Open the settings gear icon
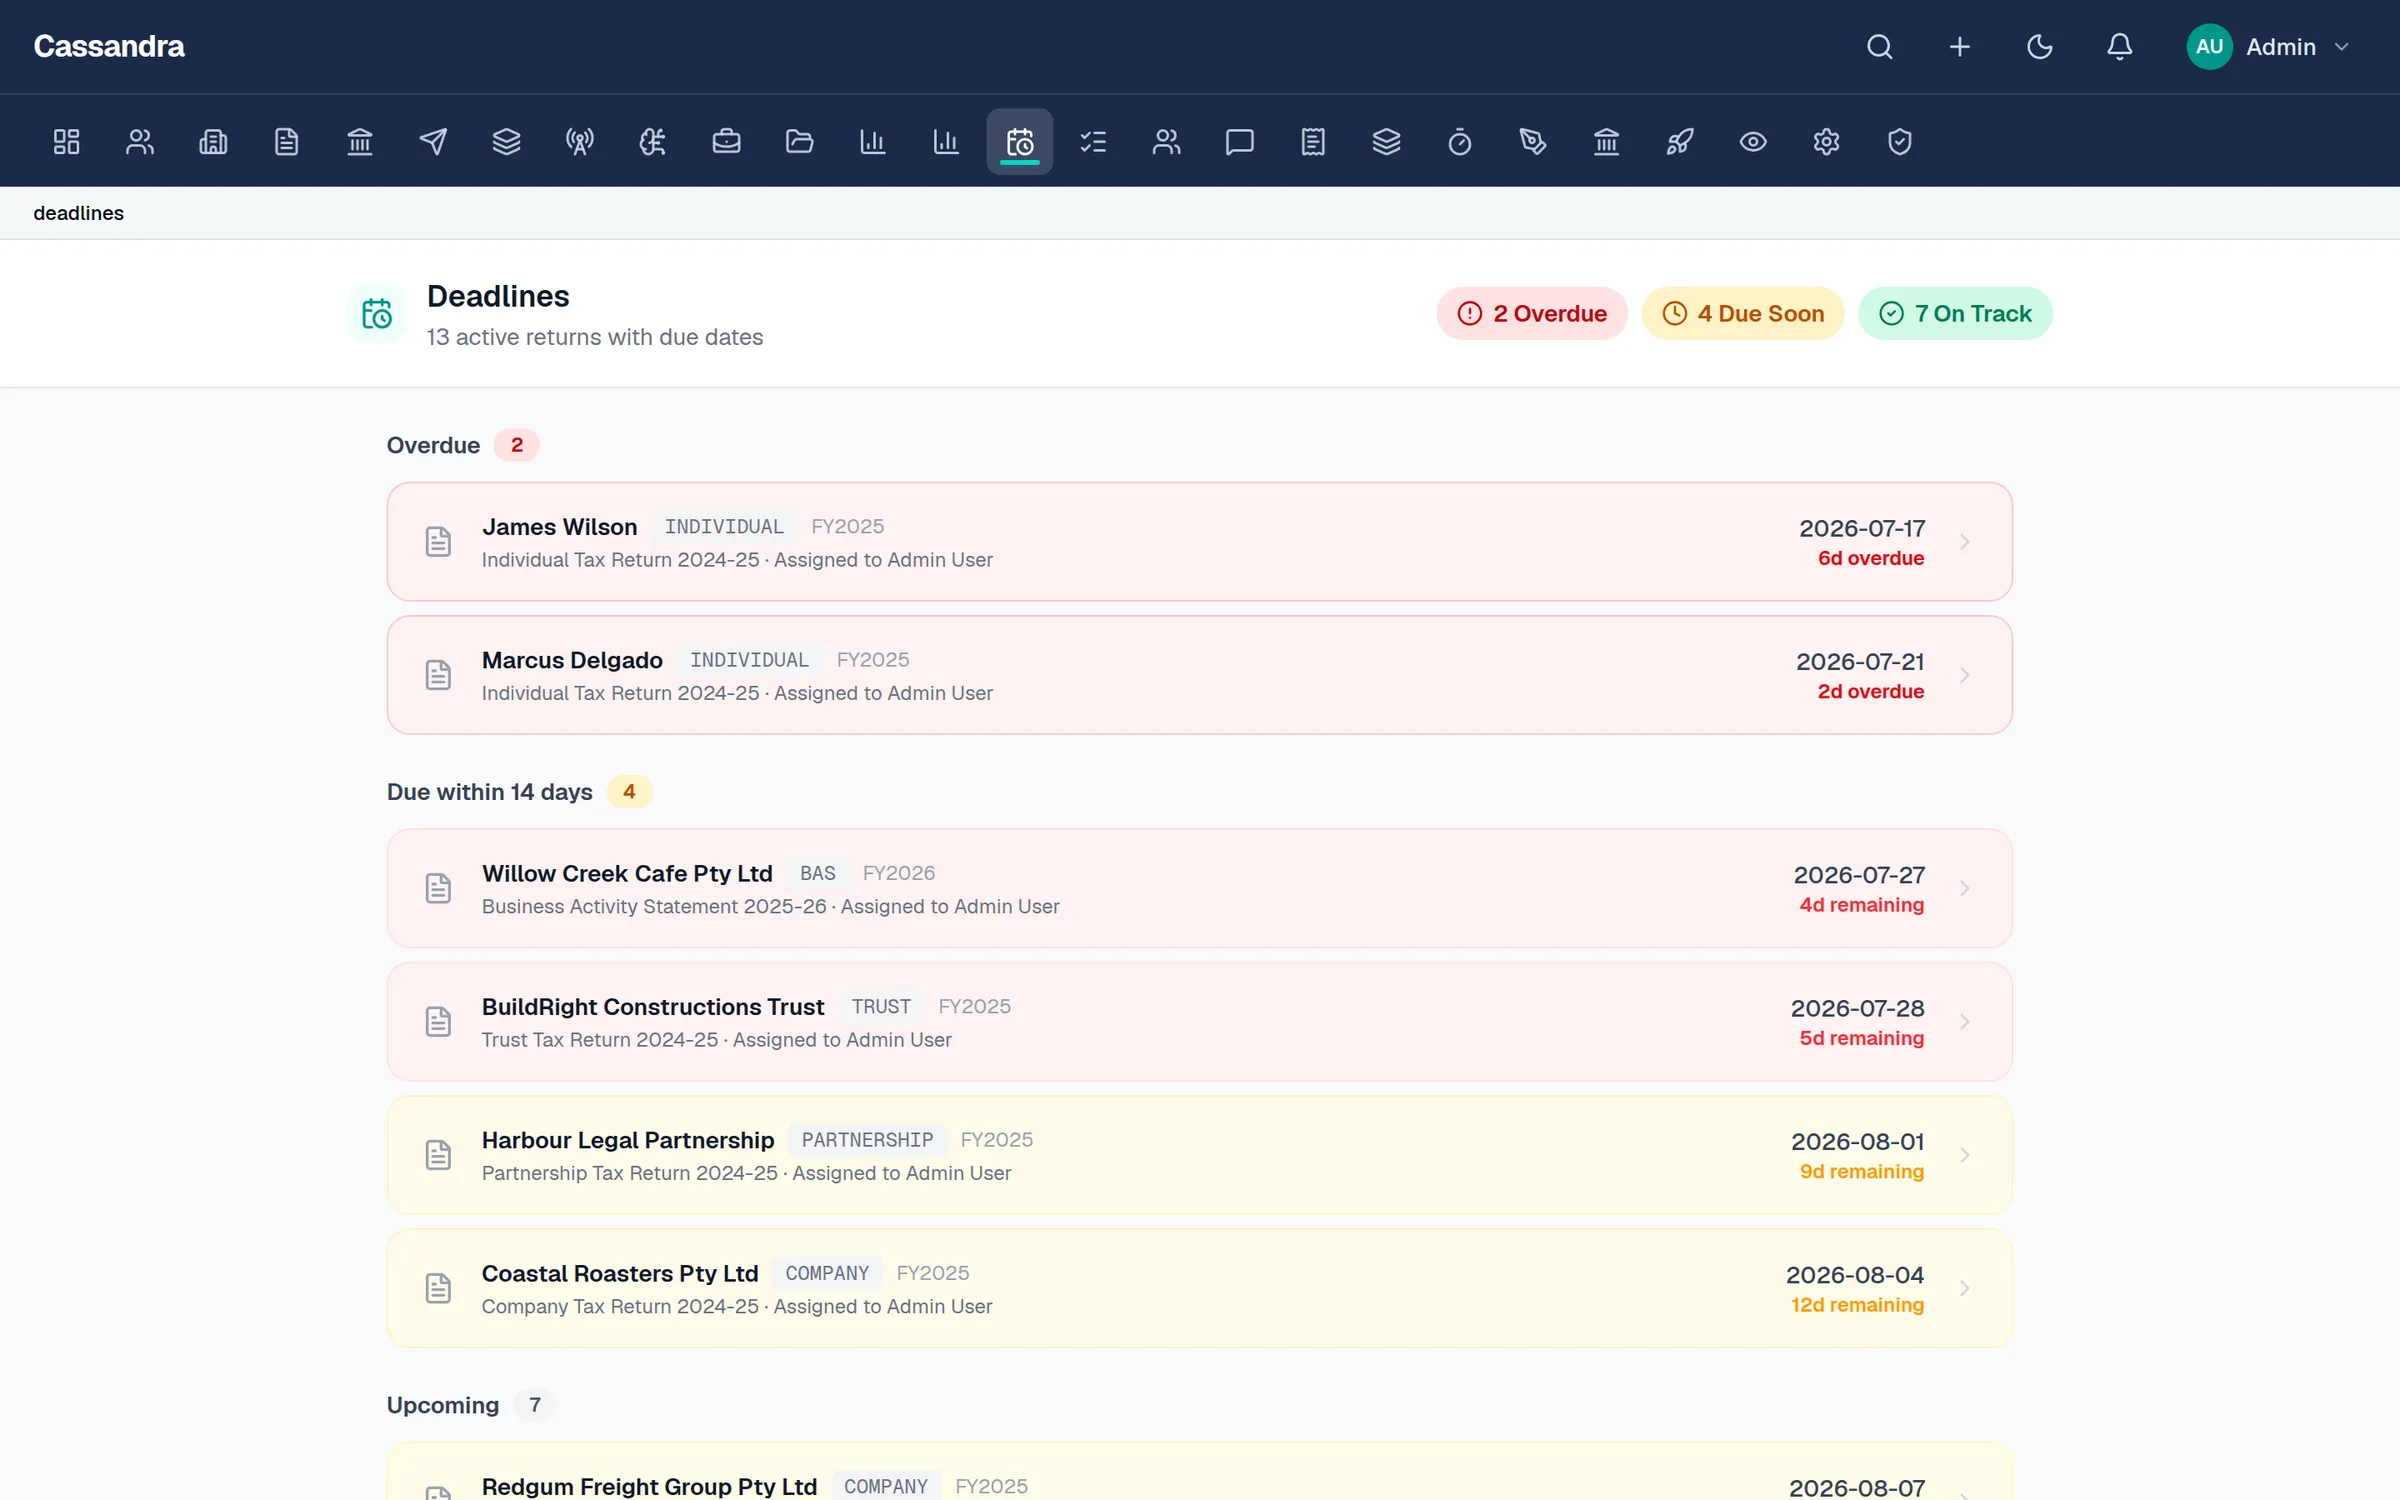 1826,141
